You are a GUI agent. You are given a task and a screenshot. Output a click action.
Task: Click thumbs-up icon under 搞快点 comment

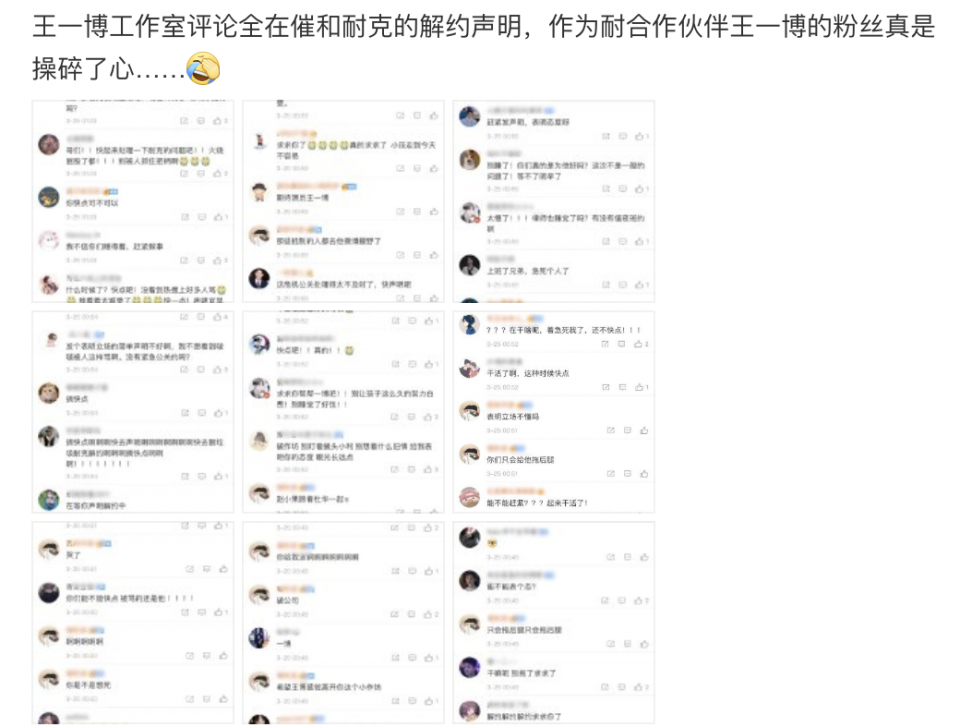click(x=219, y=413)
